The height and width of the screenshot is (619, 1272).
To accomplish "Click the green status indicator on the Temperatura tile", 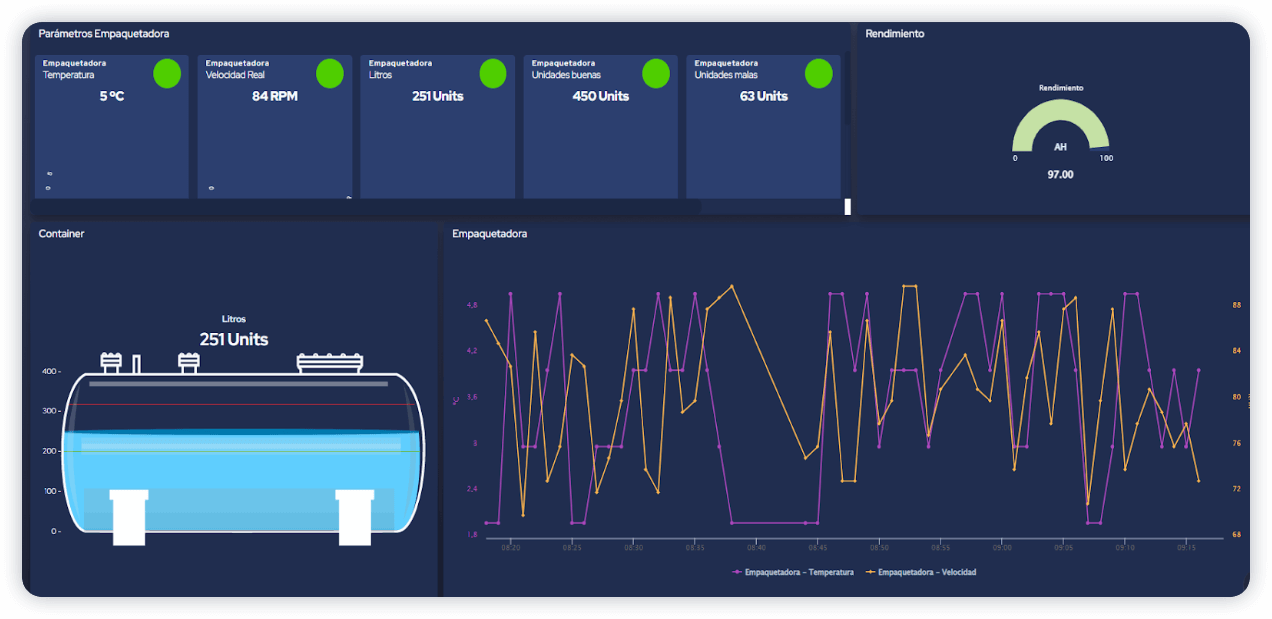I will point(167,73).
